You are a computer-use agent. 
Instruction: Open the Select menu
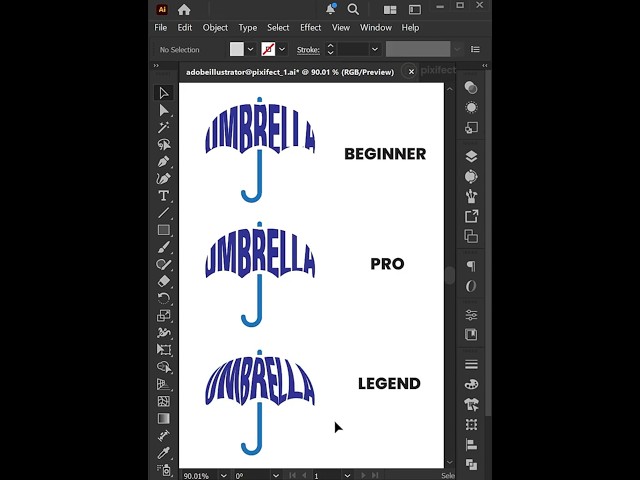pos(278,28)
